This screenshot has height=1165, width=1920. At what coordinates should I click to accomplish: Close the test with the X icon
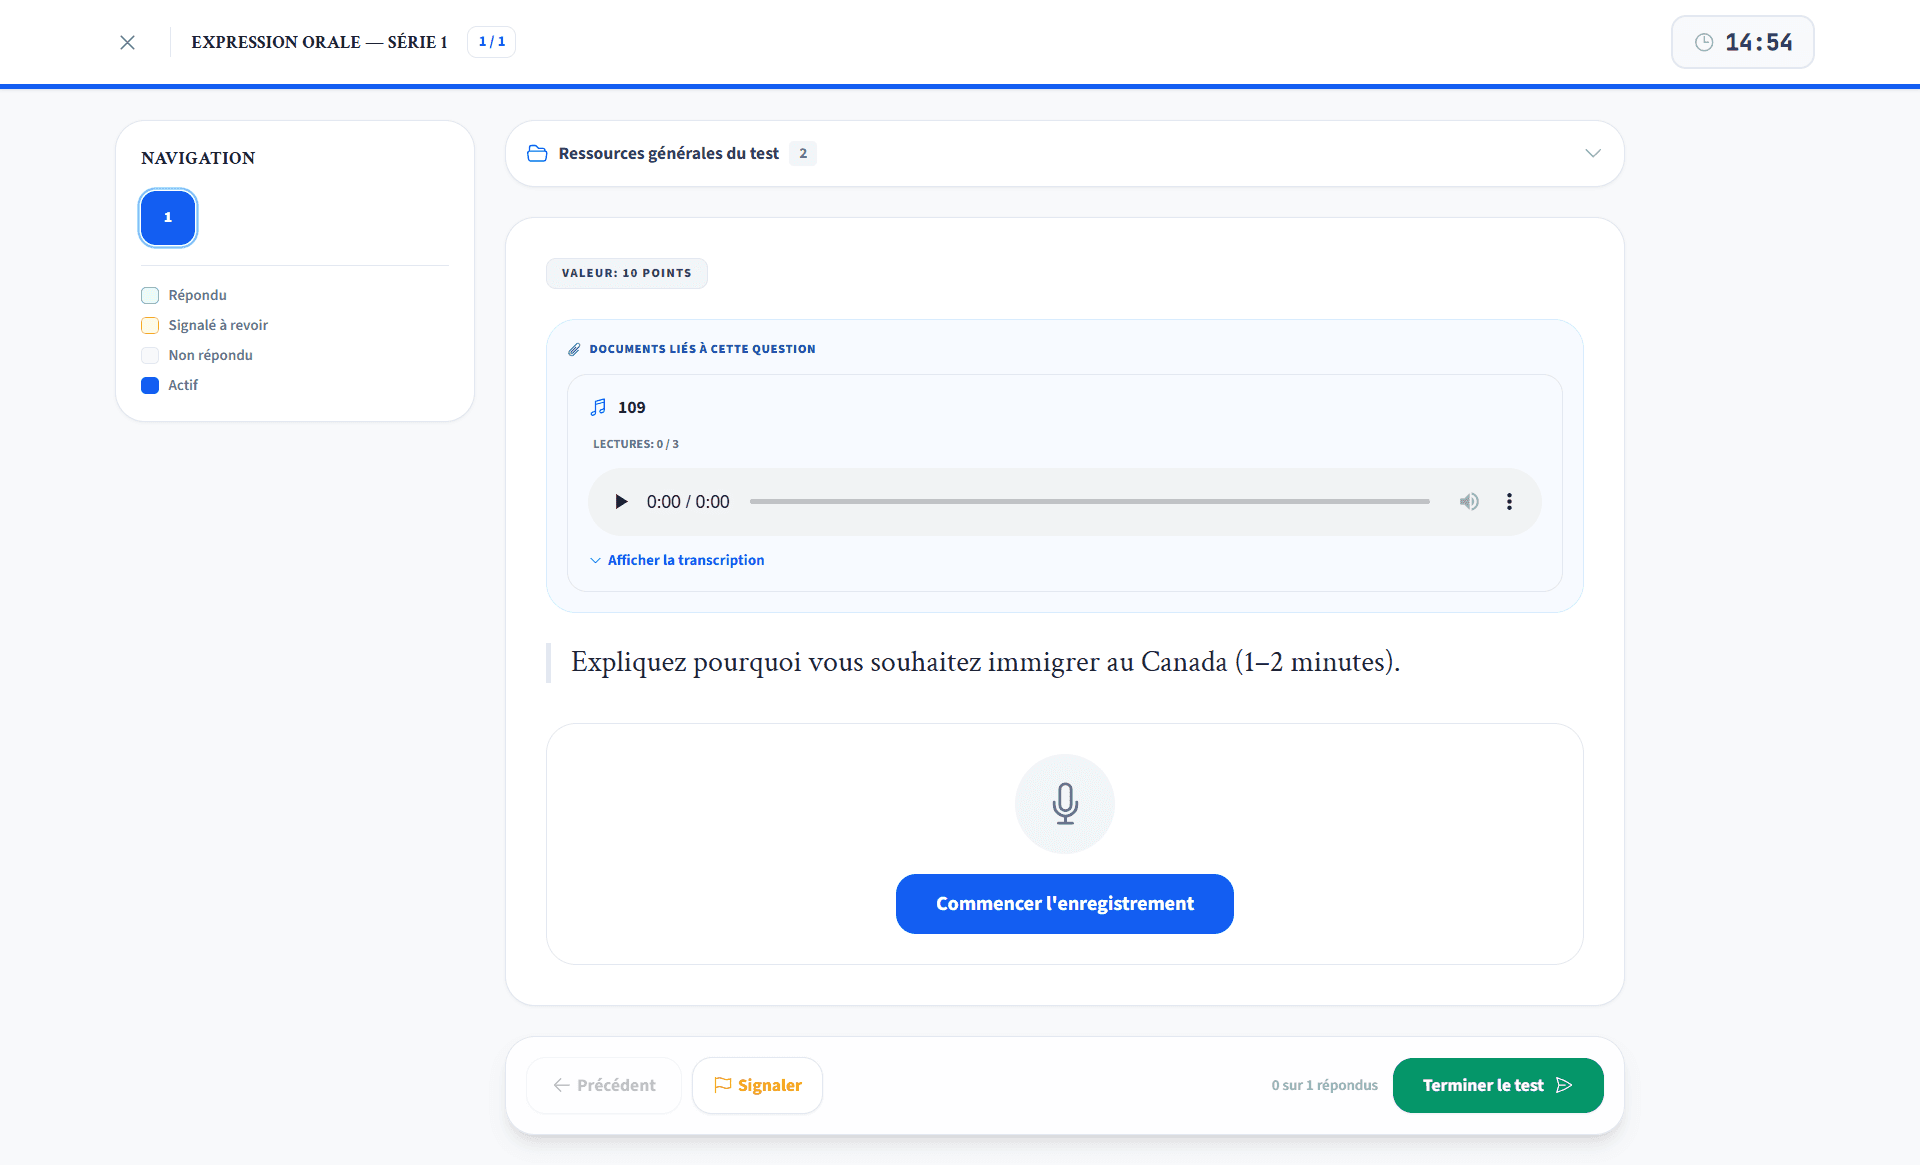127,42
